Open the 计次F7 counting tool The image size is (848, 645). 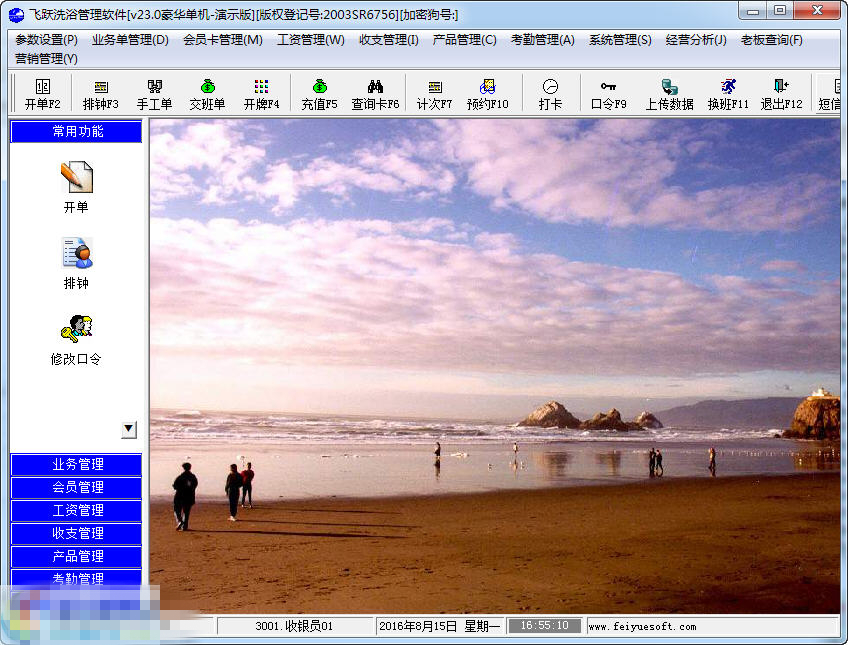point(434,93)
